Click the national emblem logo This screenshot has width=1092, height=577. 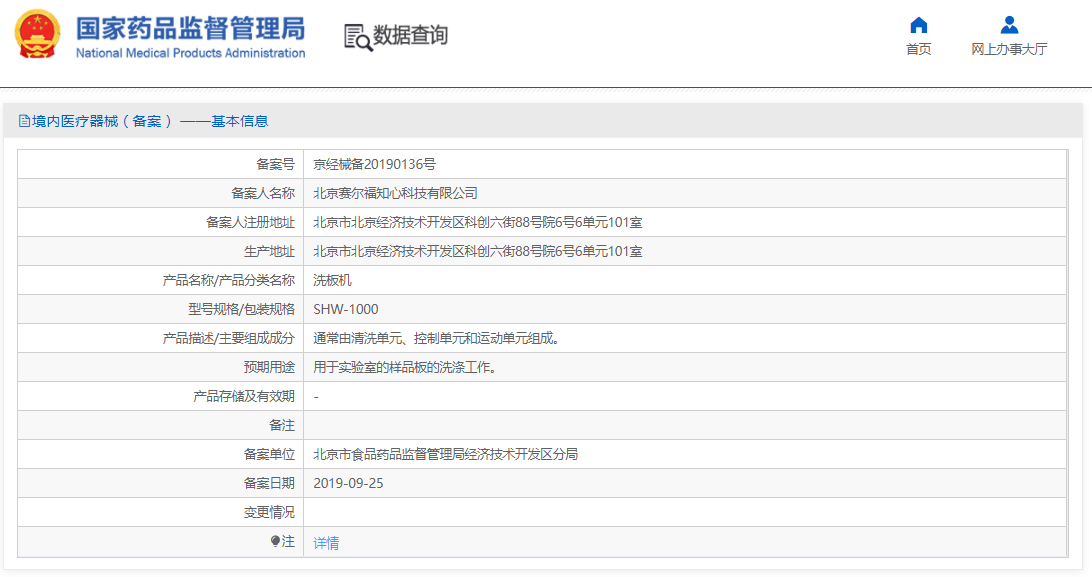click(x=38, y=34)
